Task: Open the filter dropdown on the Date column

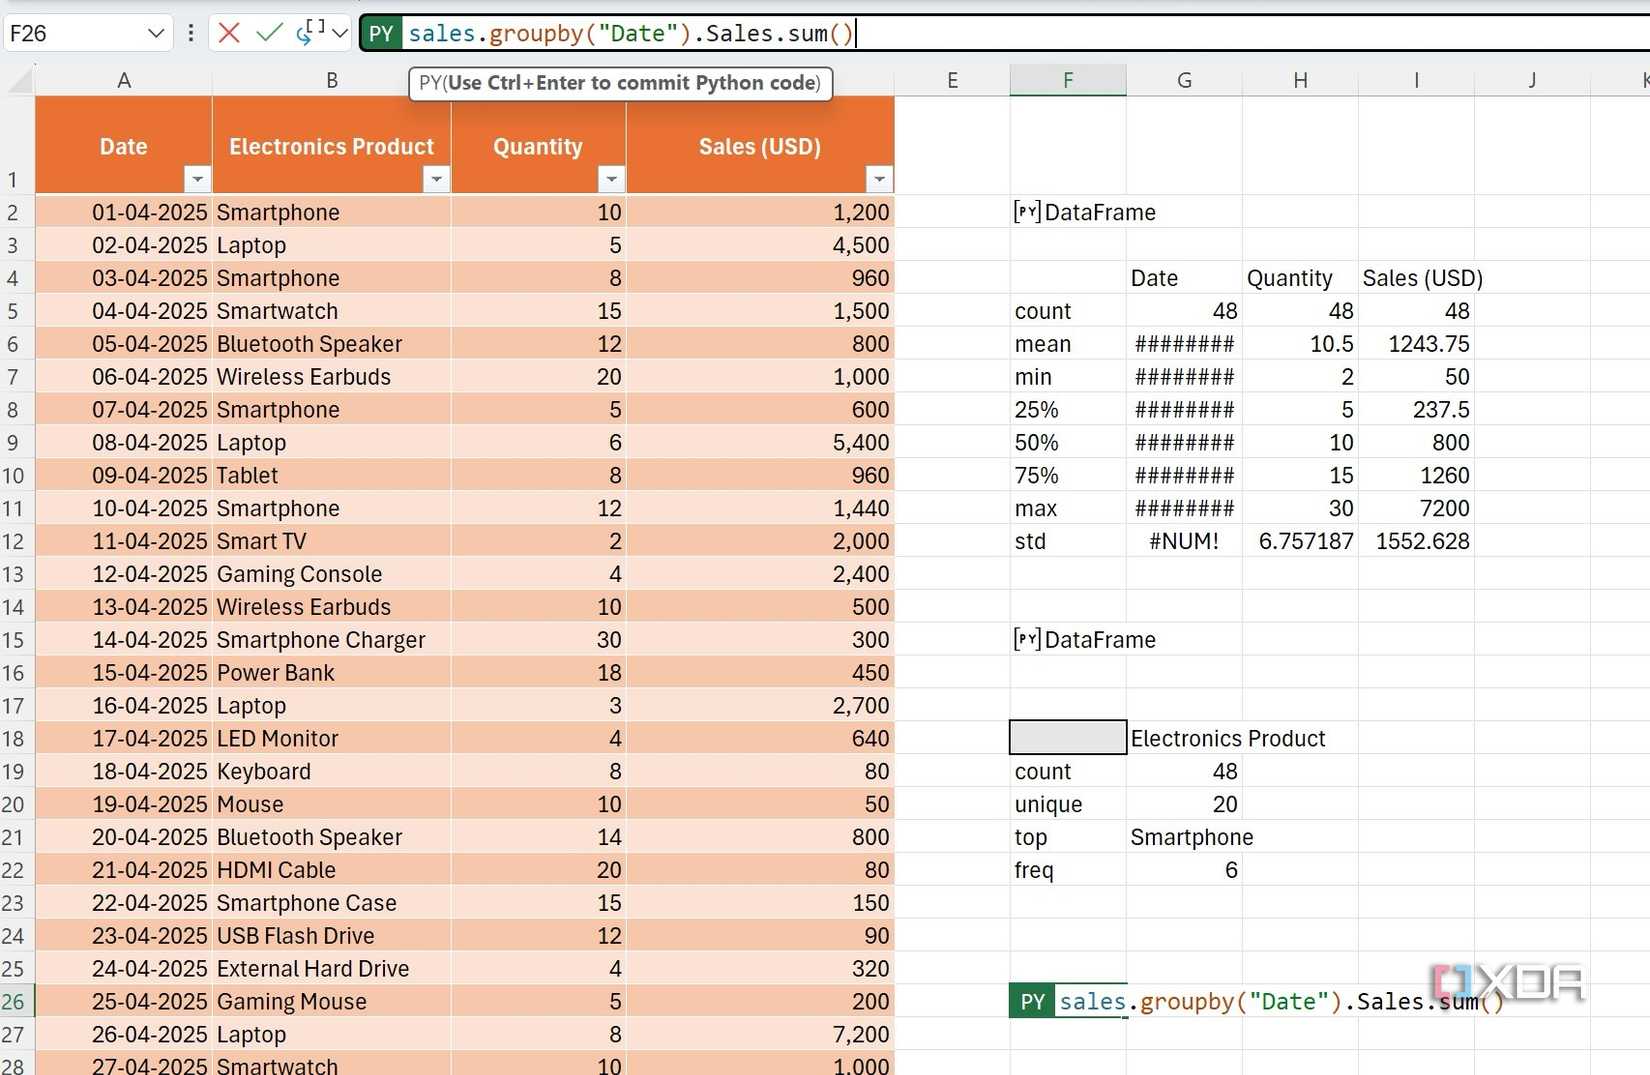Action: tap(197, 180)
